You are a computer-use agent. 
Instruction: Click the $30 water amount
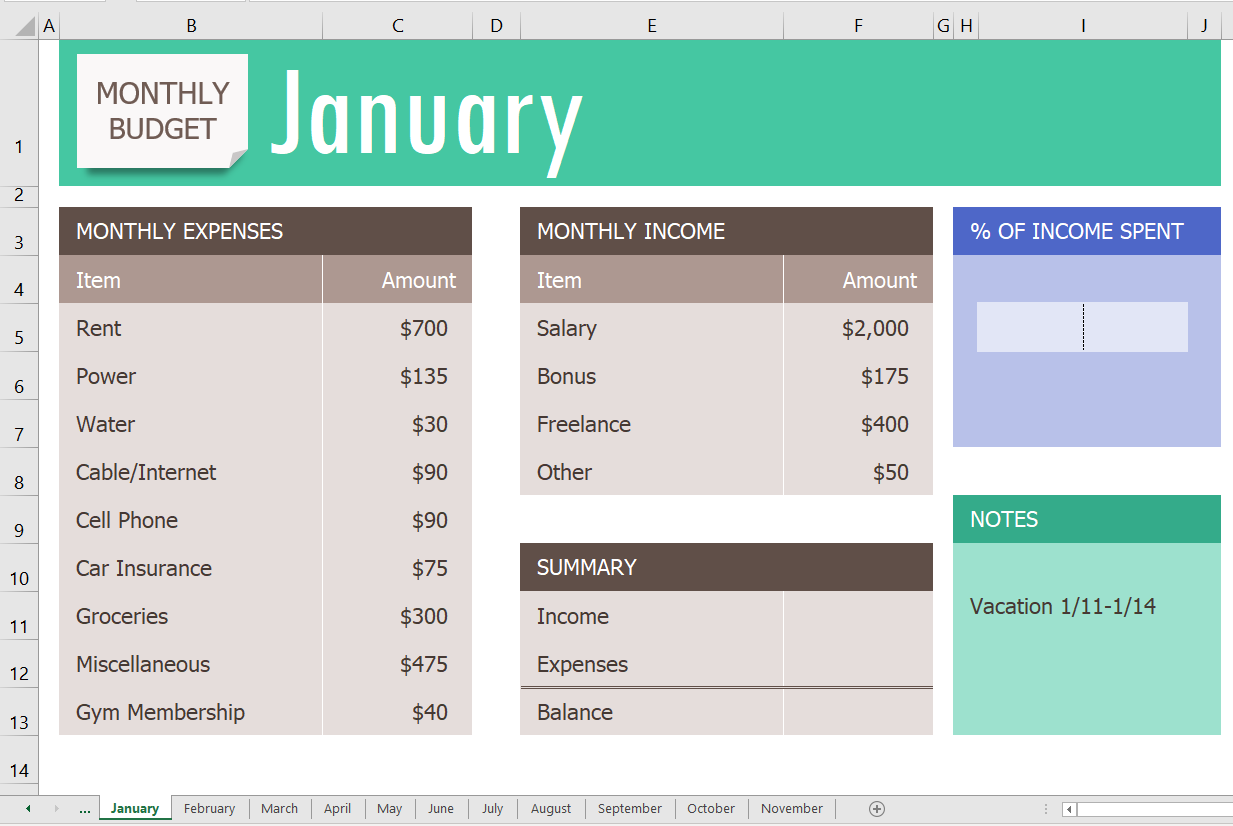pos(397,424)
